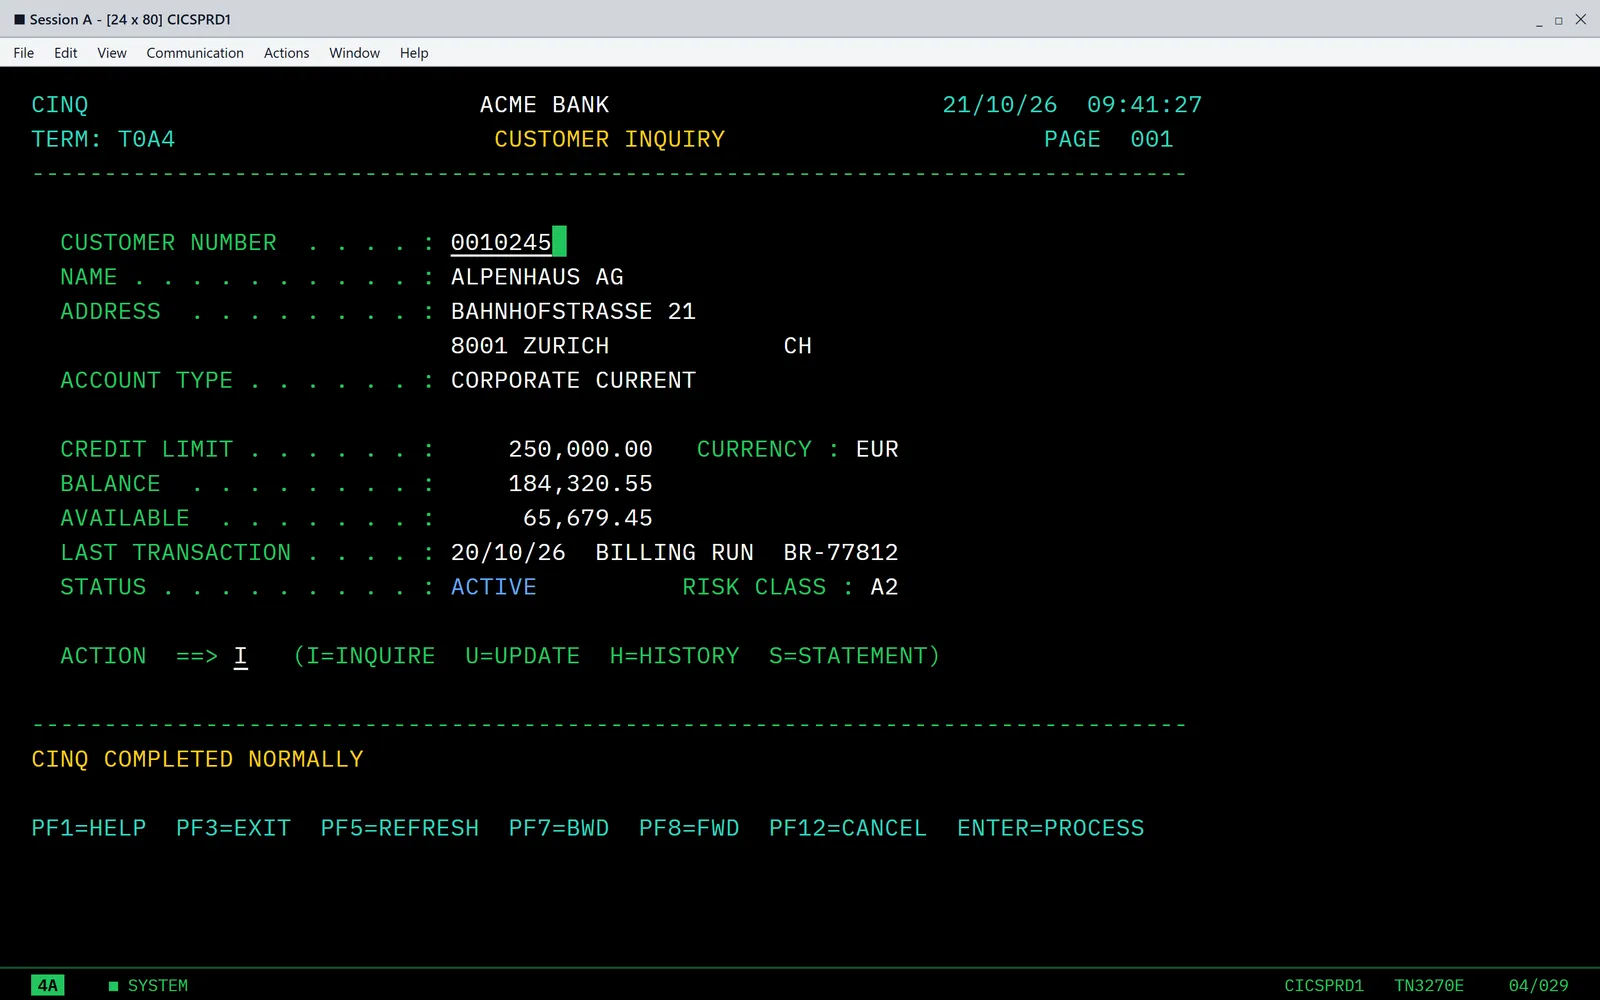Click ENTER=PROCESS label
Image resolution: width=1600 pixels, height=1000 pixels.
pos(1051,828)
